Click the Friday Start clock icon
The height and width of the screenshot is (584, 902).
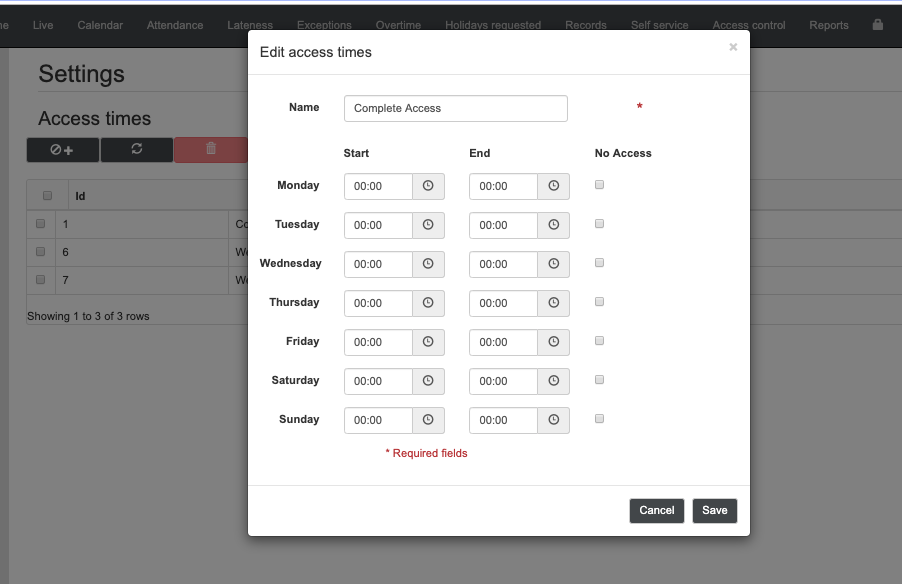[428, 342]
